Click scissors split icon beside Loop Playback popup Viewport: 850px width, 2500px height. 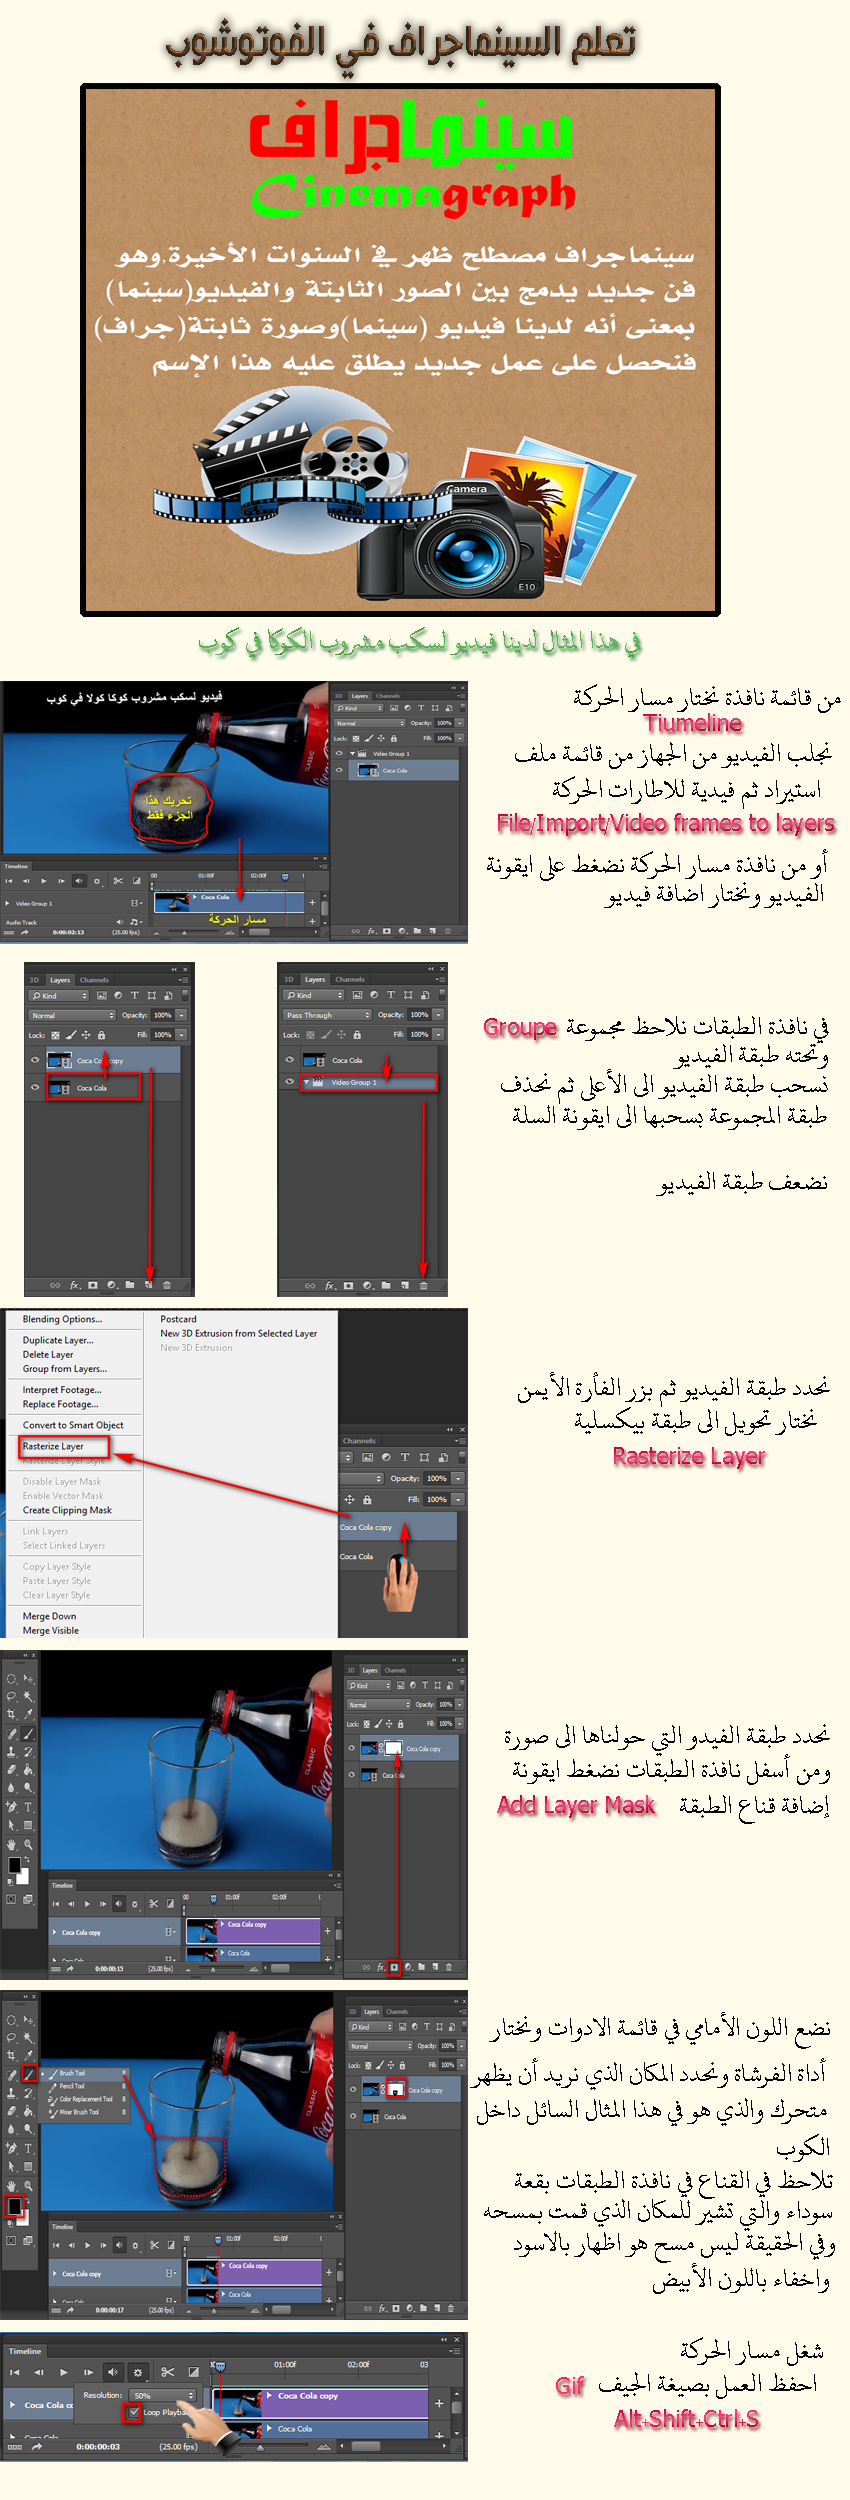[167, 2372]
